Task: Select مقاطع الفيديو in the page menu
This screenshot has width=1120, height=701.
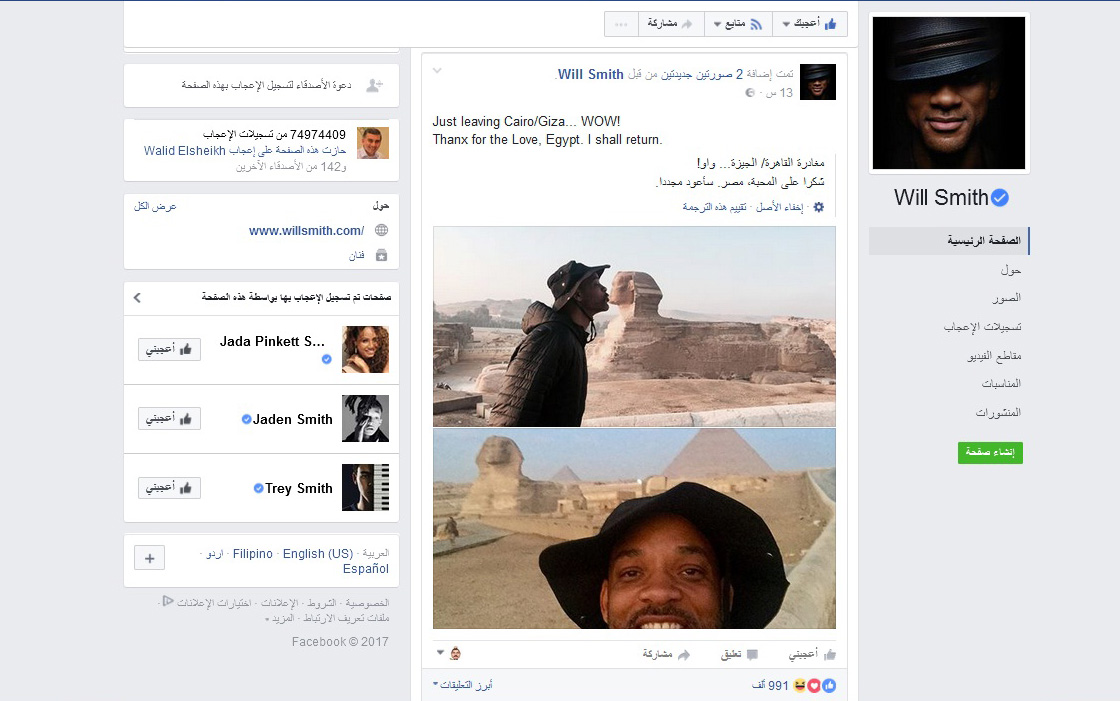Action: coord(994,355)
